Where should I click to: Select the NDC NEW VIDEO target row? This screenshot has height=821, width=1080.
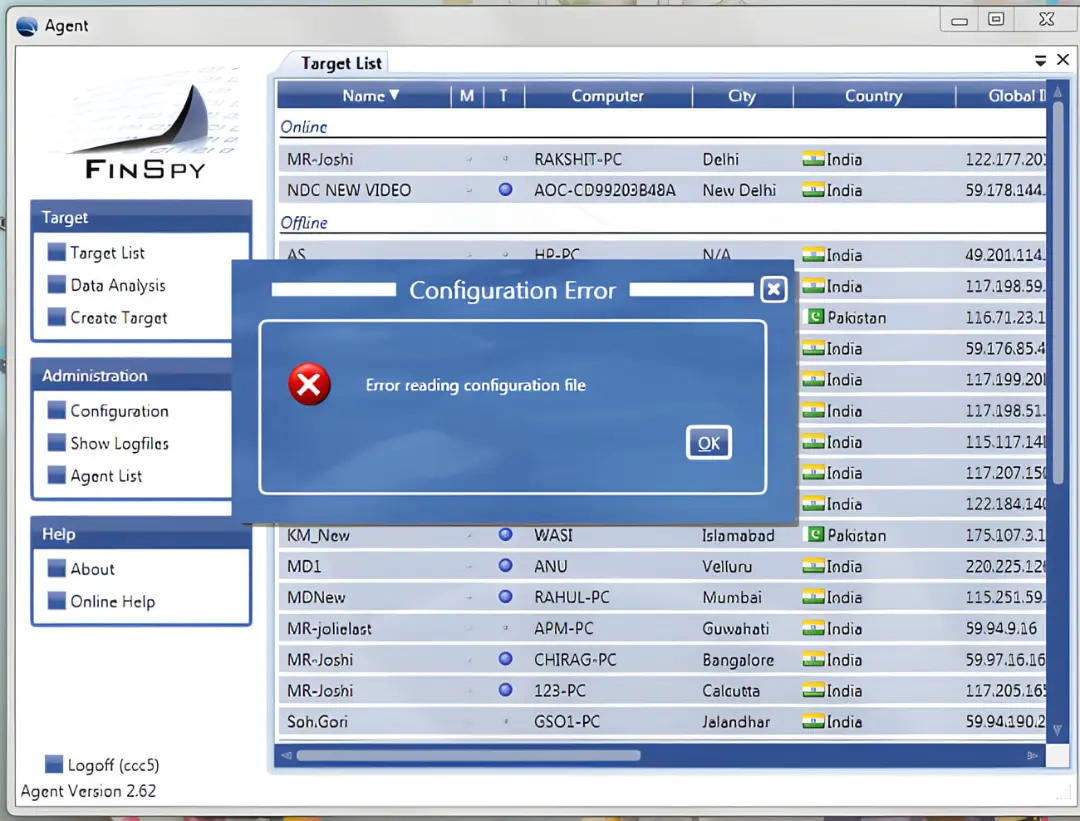click(x=662, y=190)
